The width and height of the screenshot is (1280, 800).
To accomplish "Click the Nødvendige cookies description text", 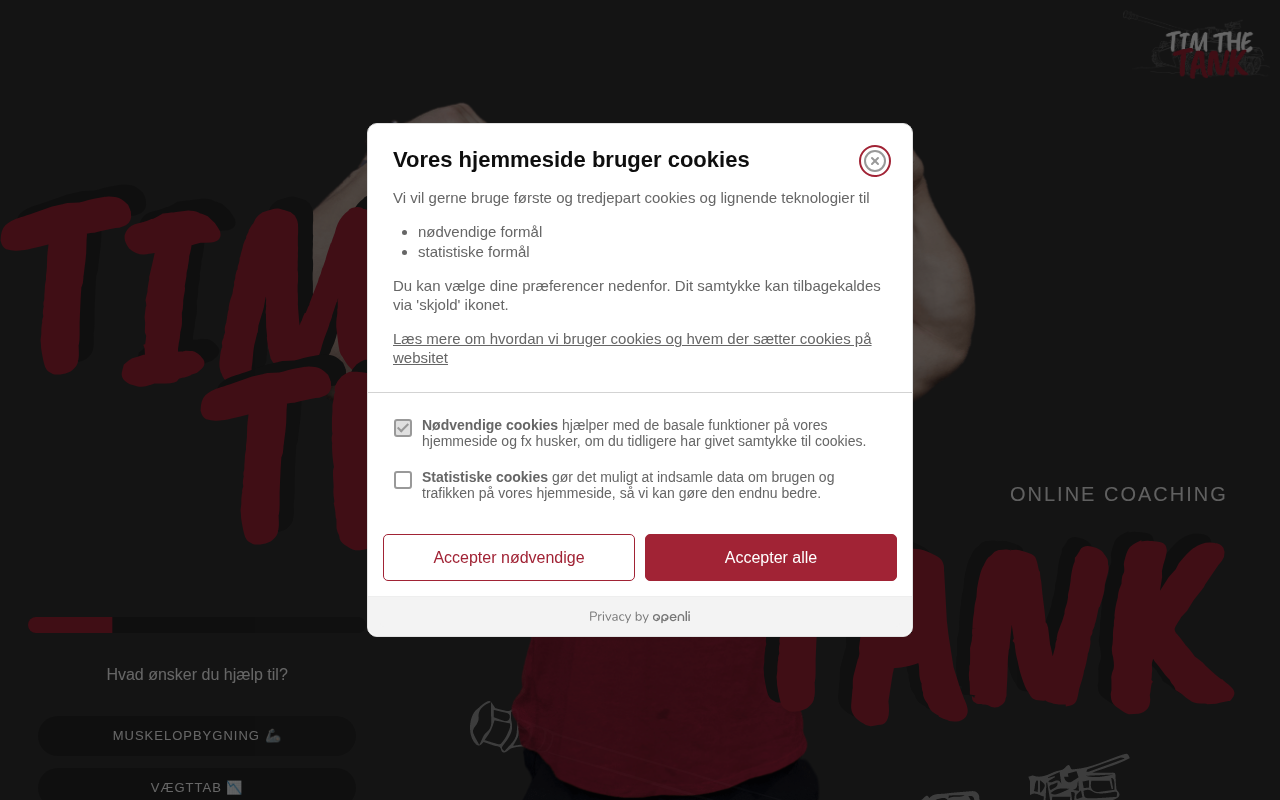I will [x=644, y=433].
